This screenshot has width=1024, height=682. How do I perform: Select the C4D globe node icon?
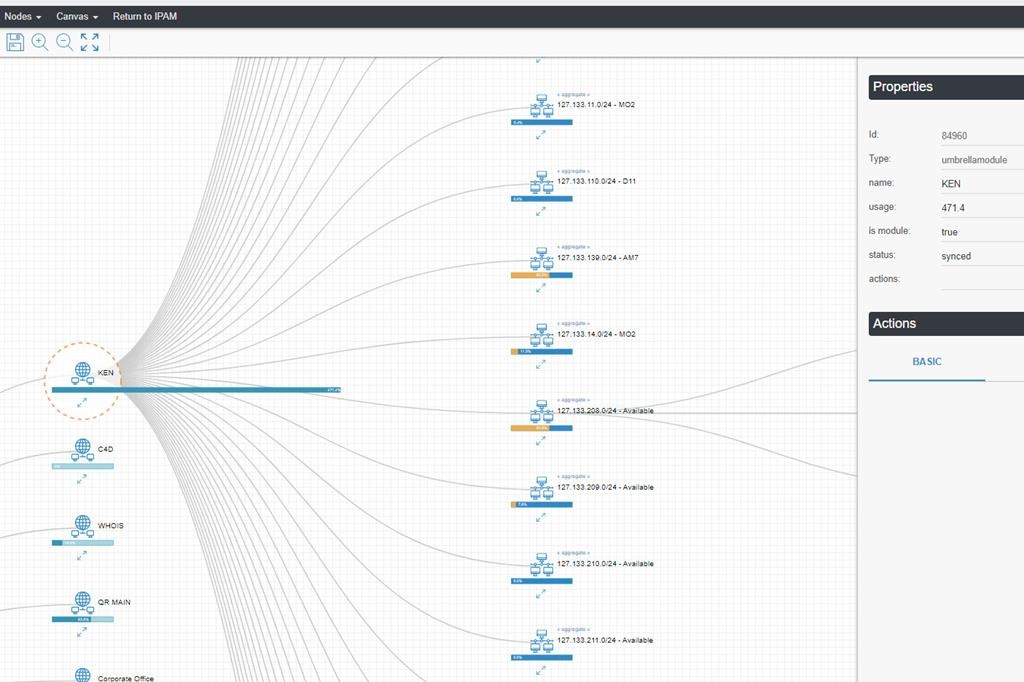(x=82, y=449)
